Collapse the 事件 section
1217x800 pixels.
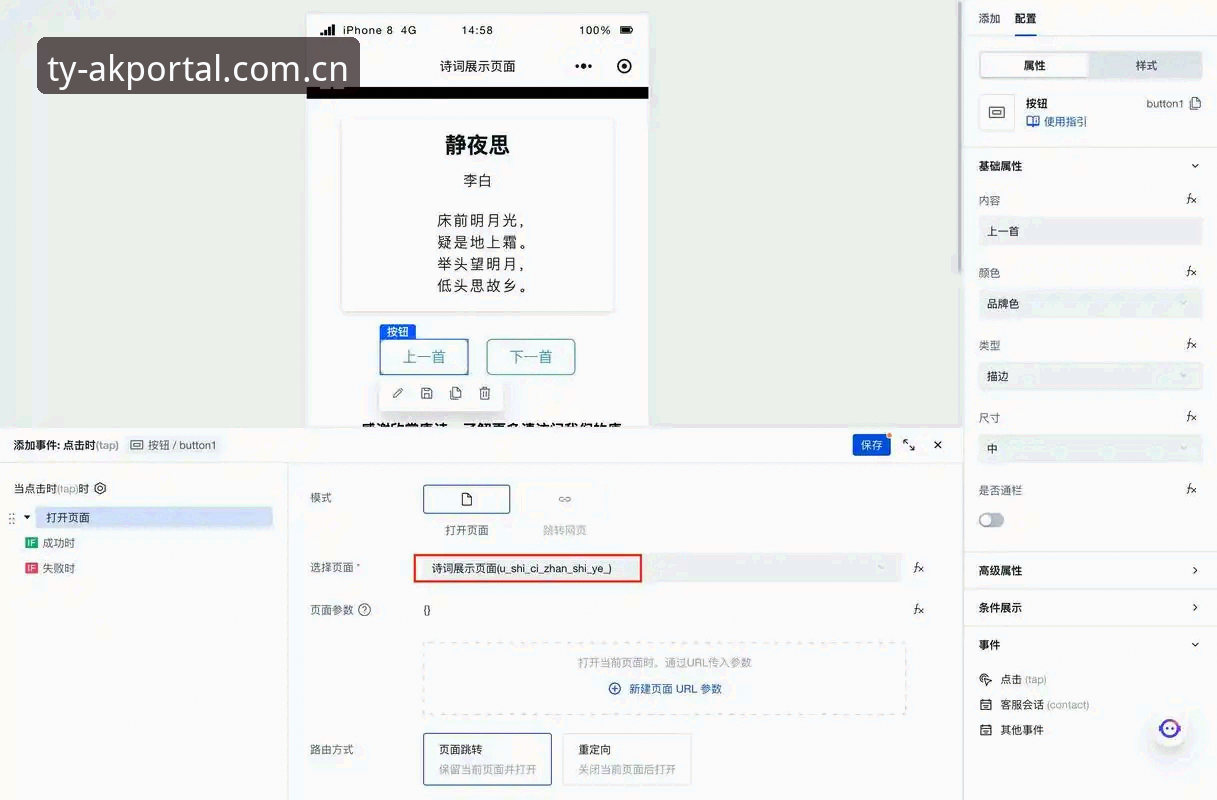coord(1195,645)
